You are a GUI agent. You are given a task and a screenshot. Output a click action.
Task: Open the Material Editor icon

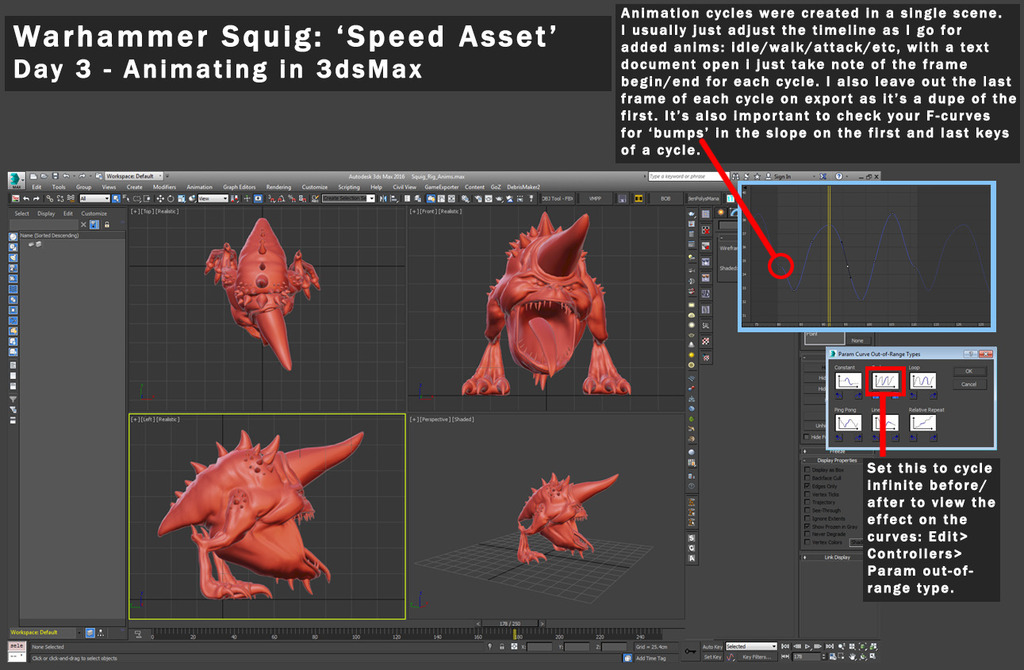(464, 199)
